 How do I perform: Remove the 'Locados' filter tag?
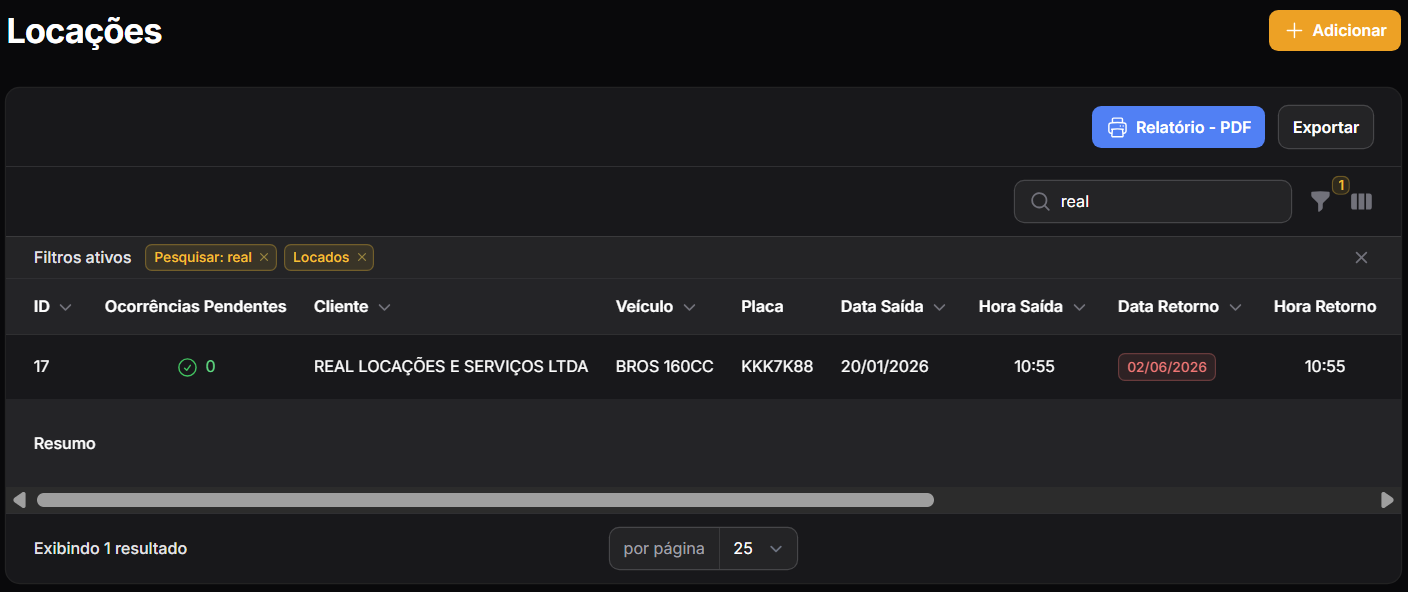(362, 258)
